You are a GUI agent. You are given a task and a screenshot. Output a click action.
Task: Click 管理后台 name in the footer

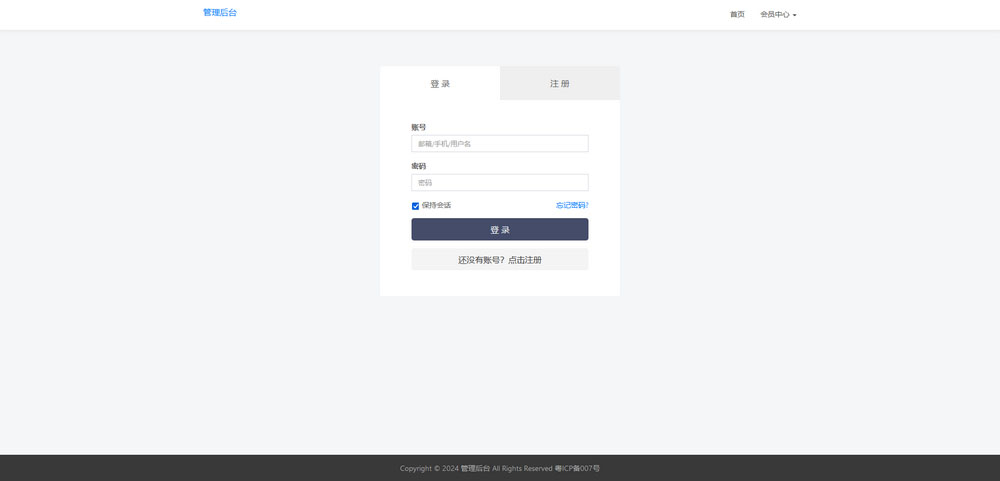475,468
